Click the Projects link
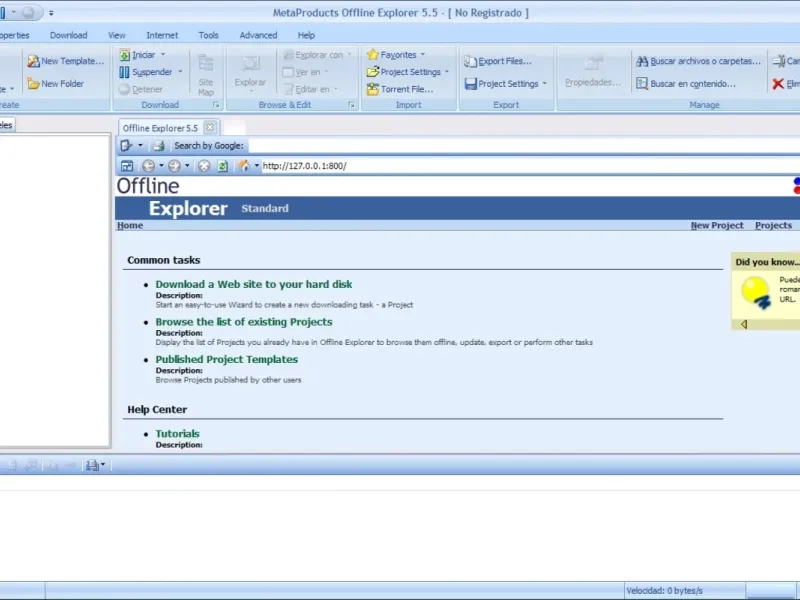The width and height of the screenshot is (800, 600). coord(773,226)
